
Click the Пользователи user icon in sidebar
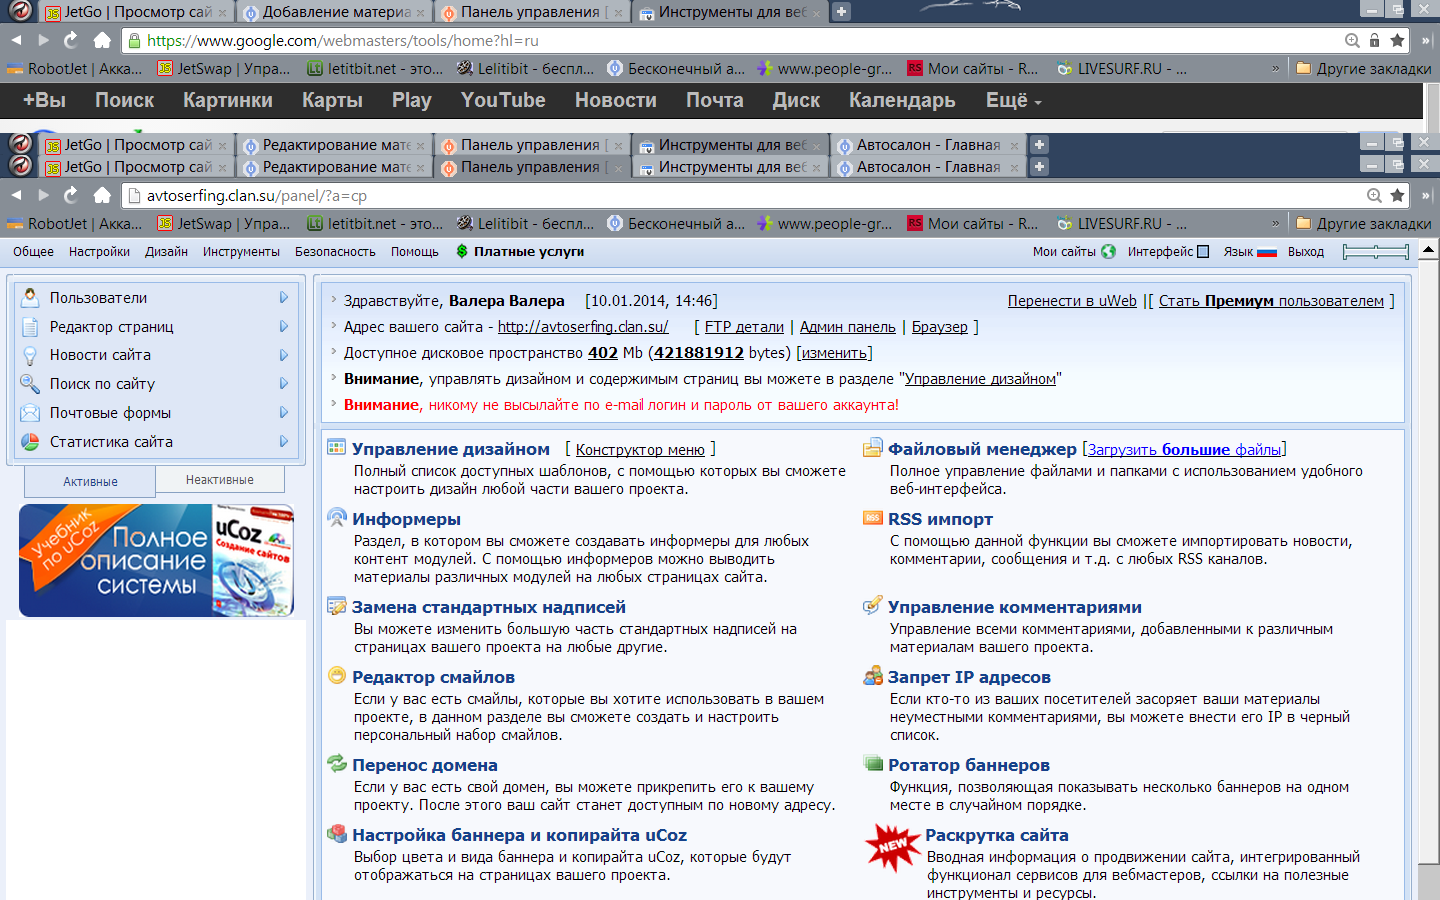[x=30, y=297]
